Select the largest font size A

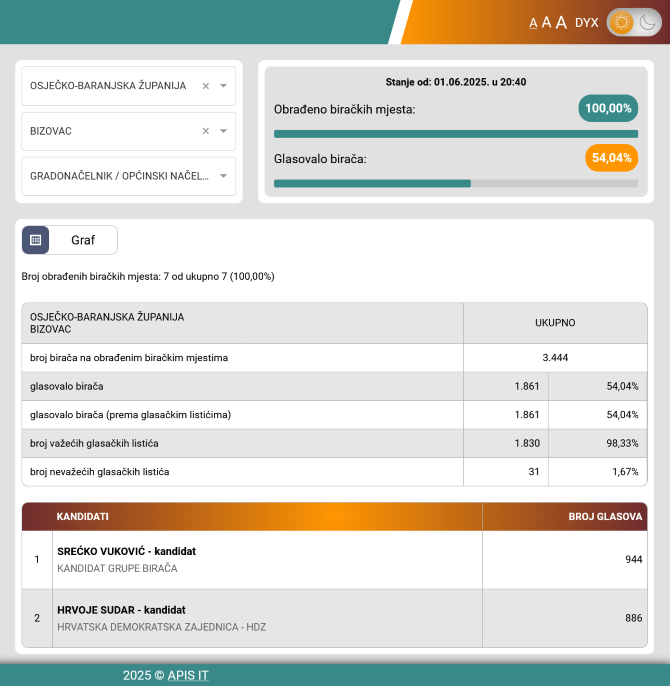[x=561, y=22]
